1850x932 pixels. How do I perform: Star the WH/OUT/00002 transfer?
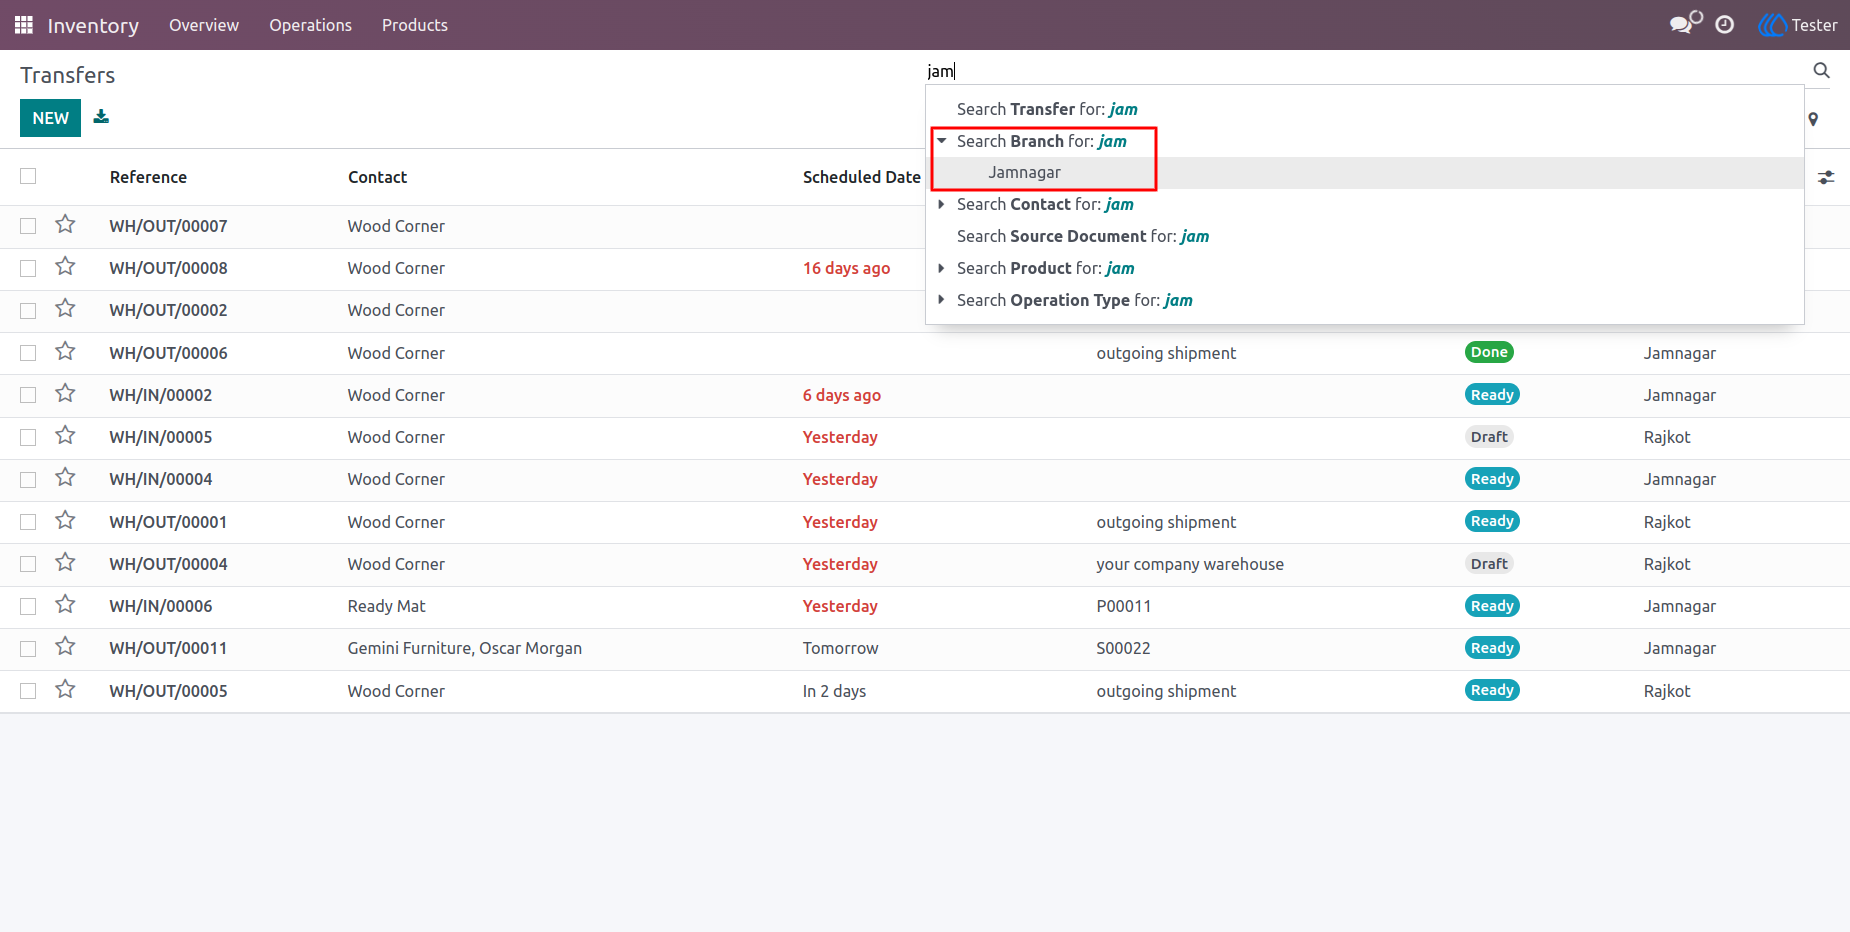point(66,309)
